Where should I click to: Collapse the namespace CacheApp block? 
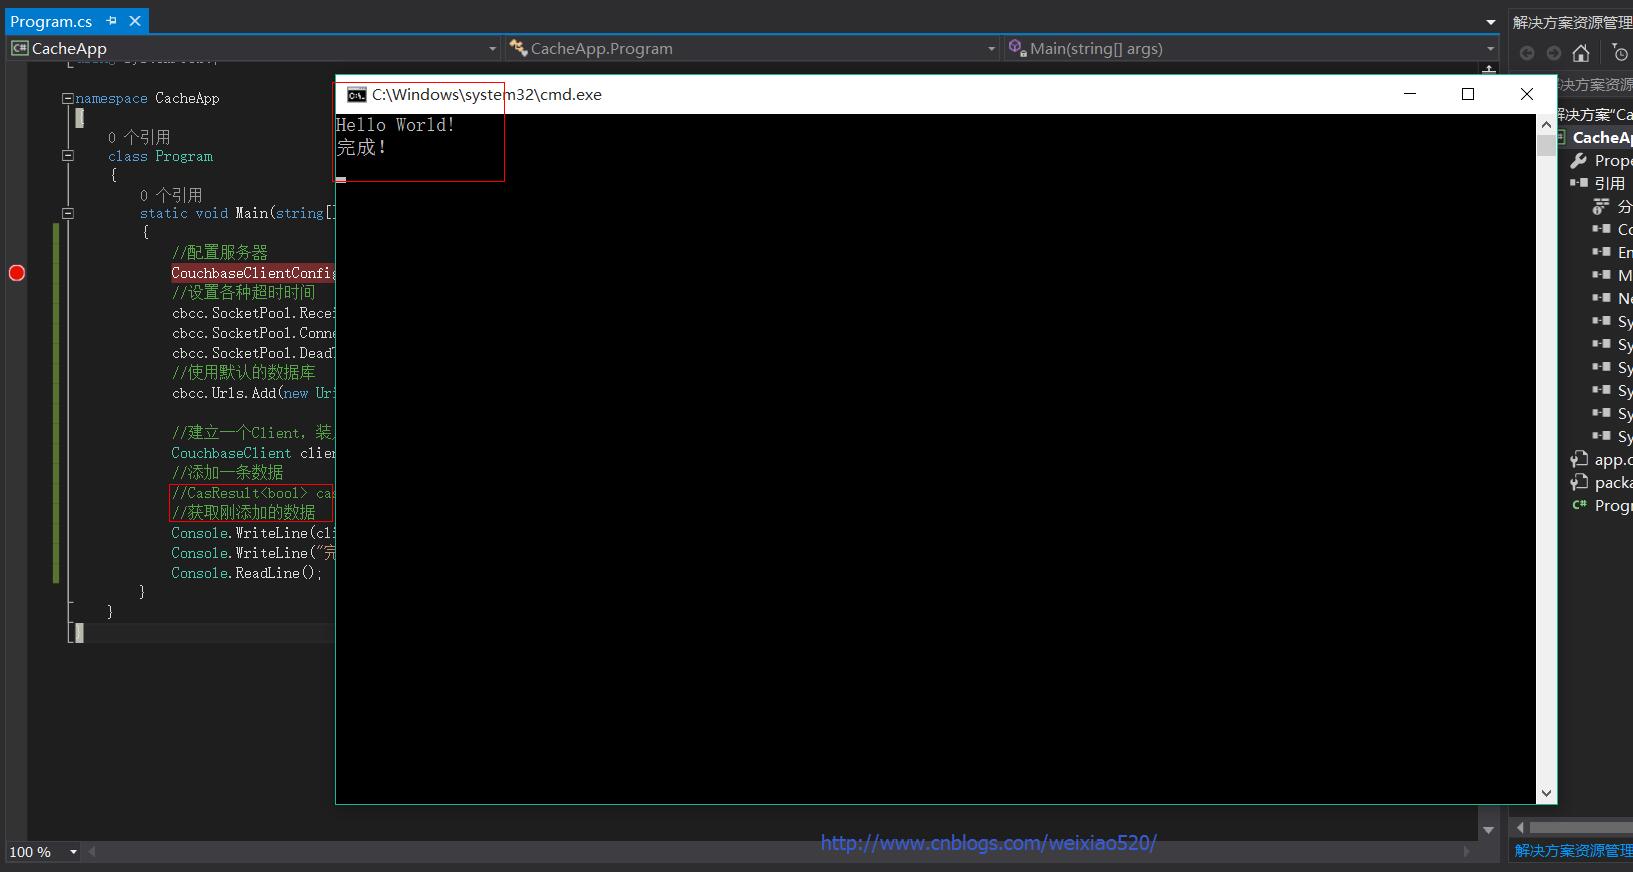[68, 98]
